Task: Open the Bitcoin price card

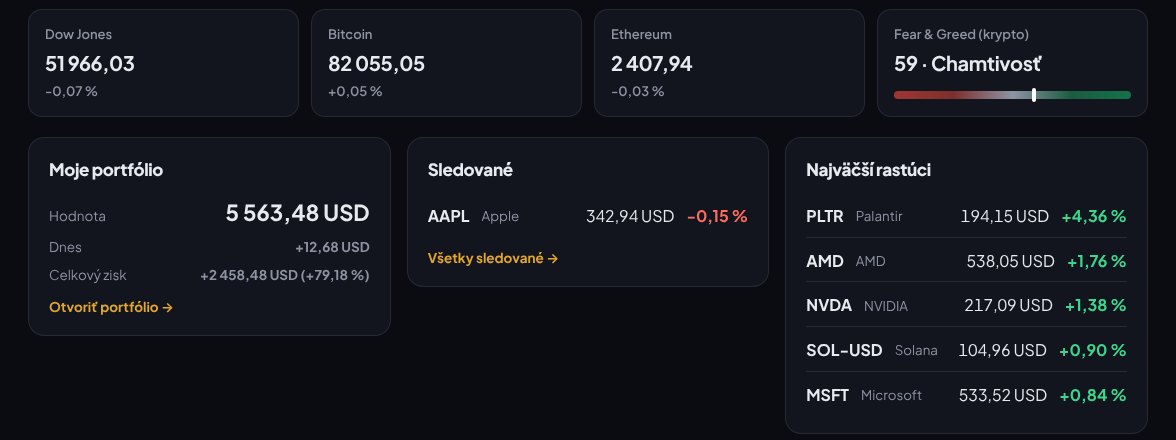Action: 446,63
